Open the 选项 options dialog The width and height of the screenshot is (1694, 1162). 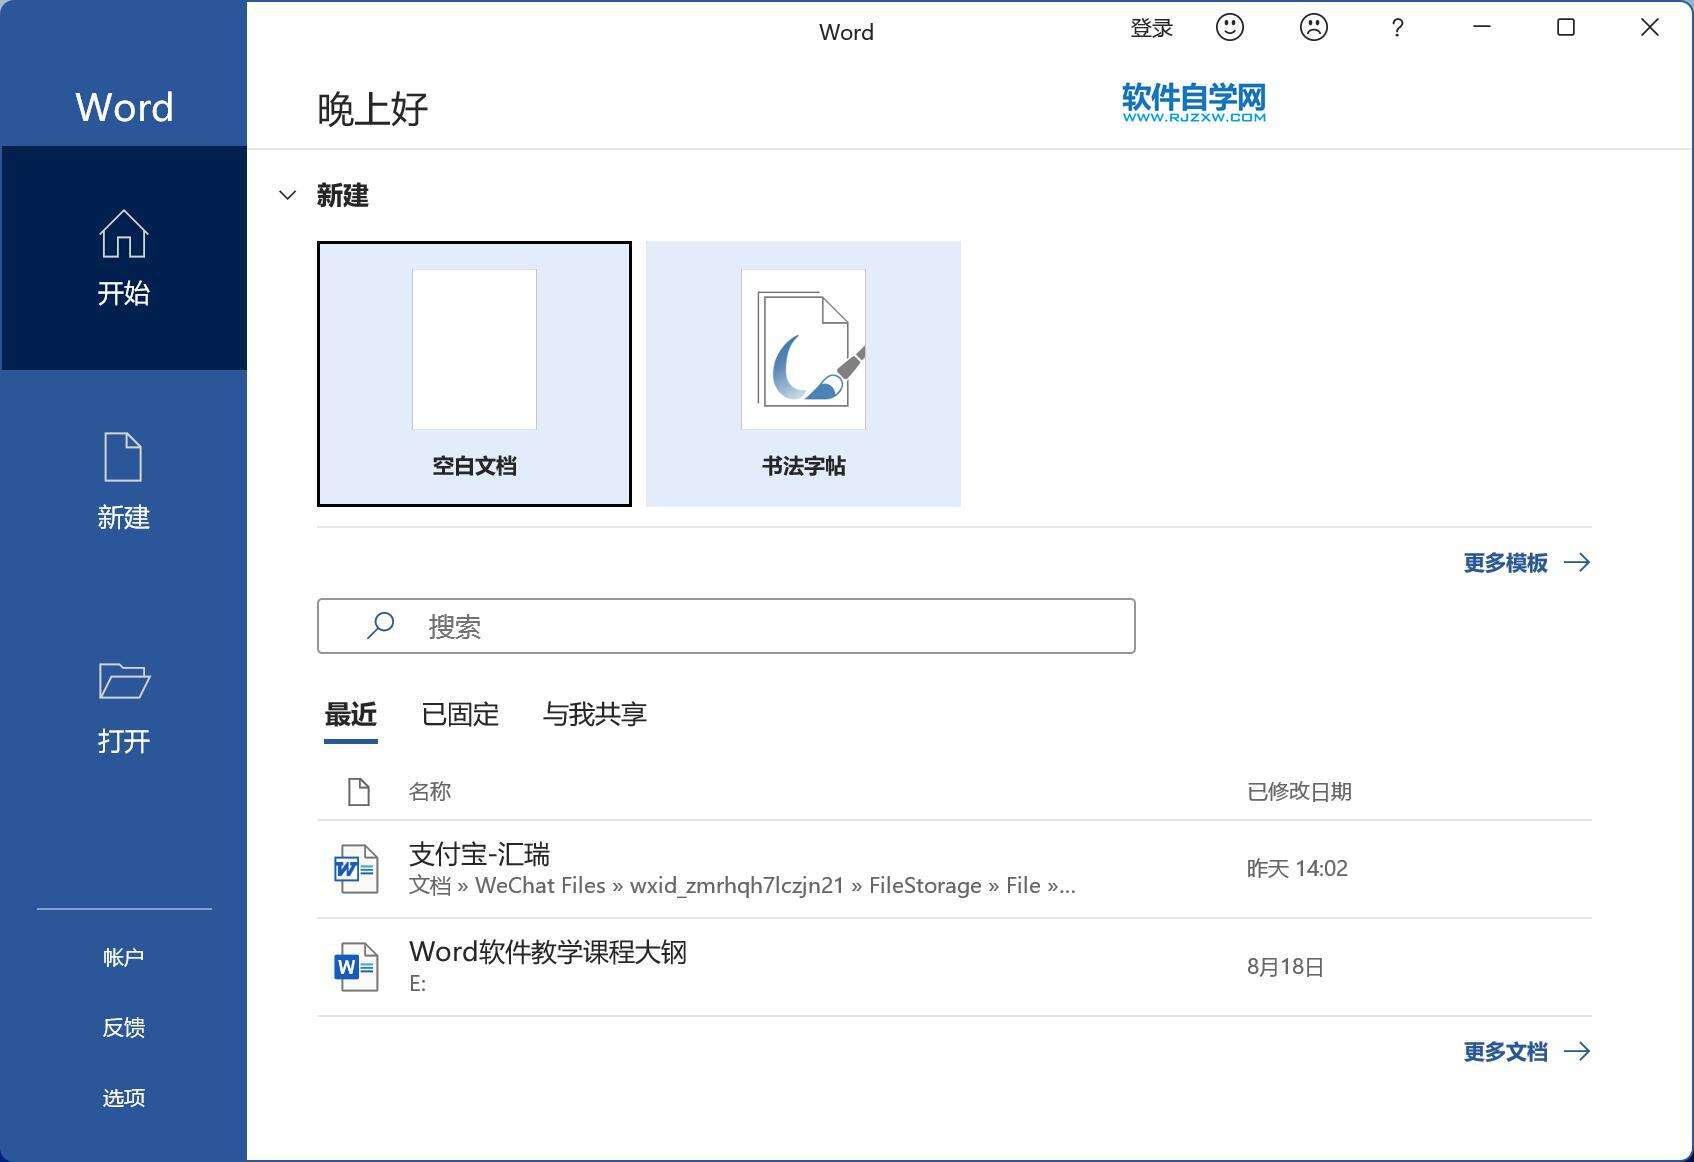(124, 1098)
